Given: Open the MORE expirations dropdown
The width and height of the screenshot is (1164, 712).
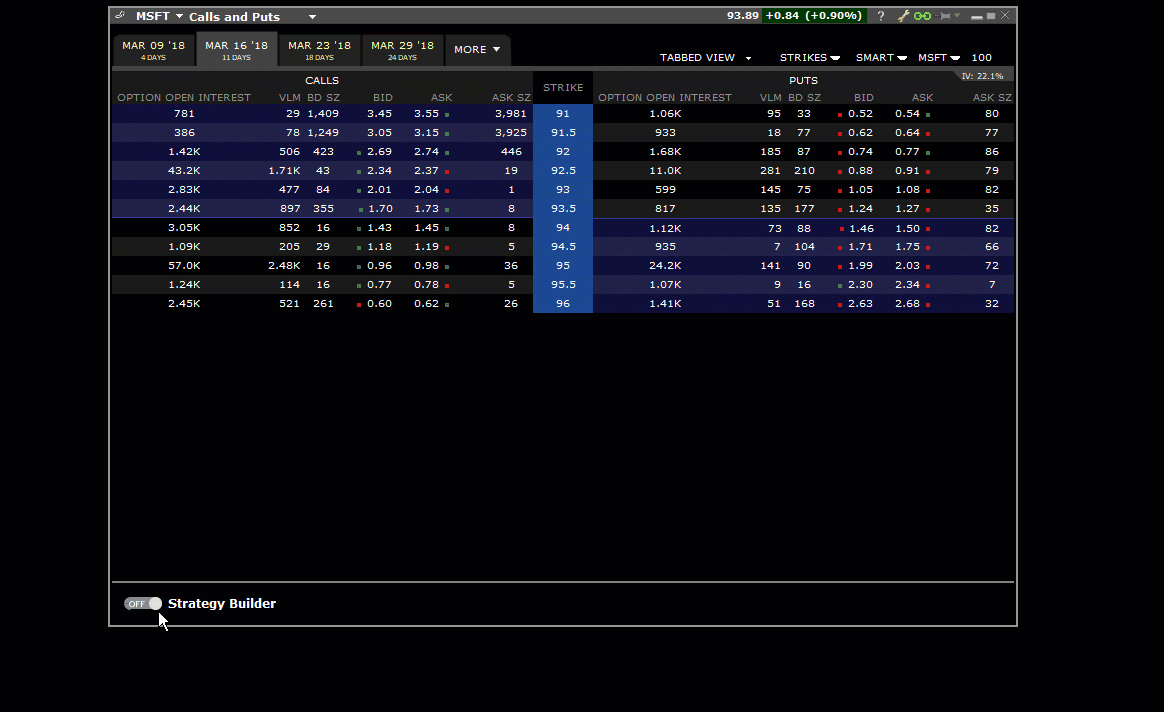Looking at the screenshot, I should click(x=477, y=49).
